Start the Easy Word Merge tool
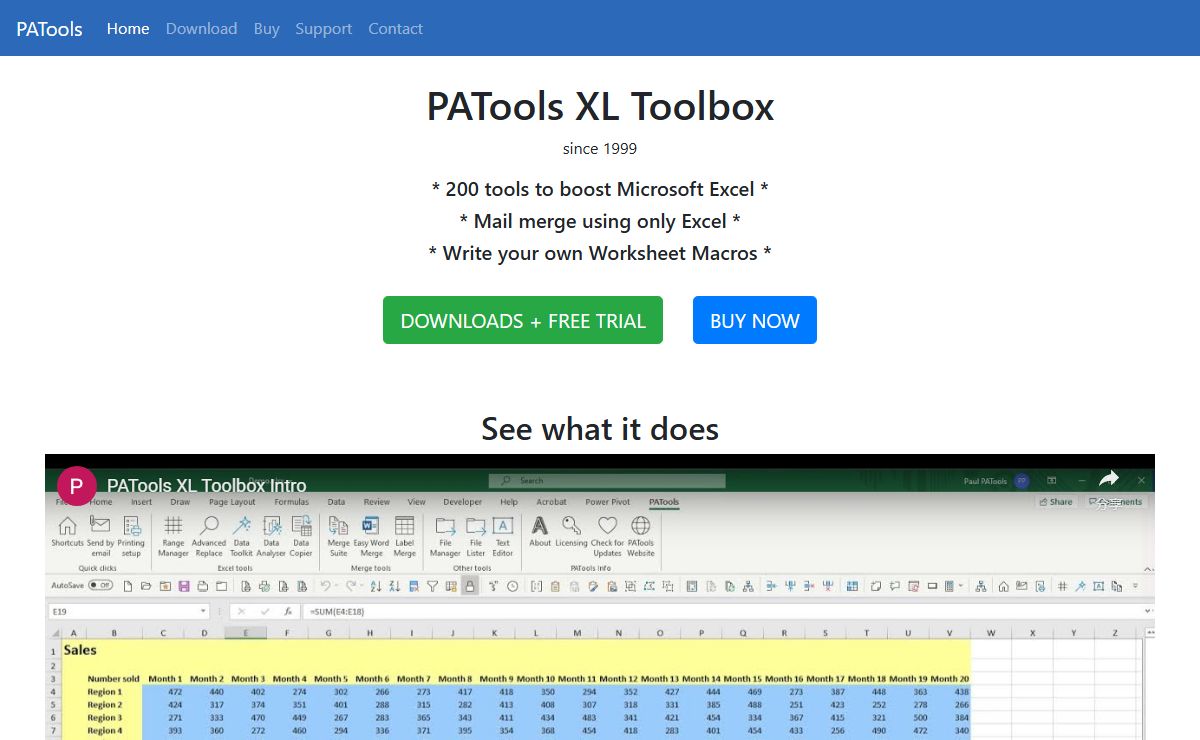This screenshot has width=1200, height=740. coord(371,536)
